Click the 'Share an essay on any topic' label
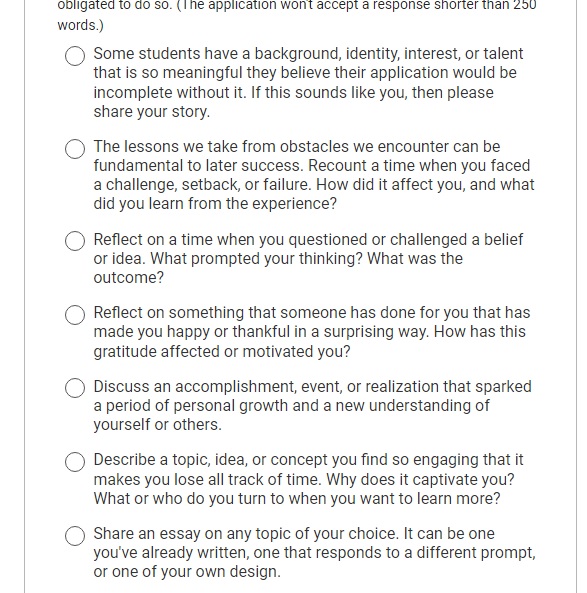Viewport: 587px width, 593px height. tap(315, 553)
